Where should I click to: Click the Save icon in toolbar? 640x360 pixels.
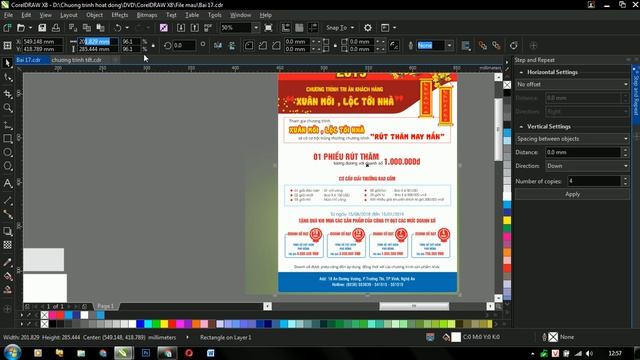point(42,28)
